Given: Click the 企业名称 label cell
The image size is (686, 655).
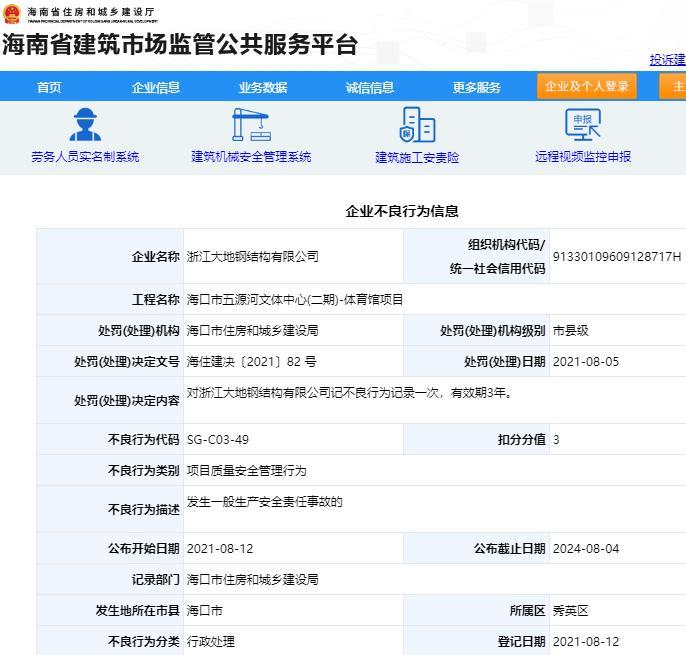Looking at the screenshot, I should pyautogui.click(x=110, y=256).
